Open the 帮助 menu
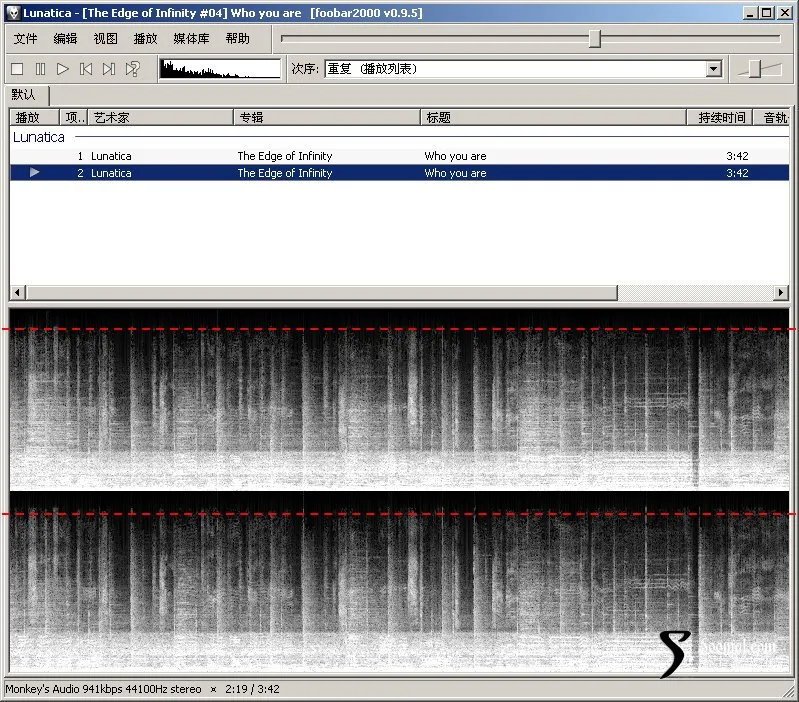 (237, 39)
